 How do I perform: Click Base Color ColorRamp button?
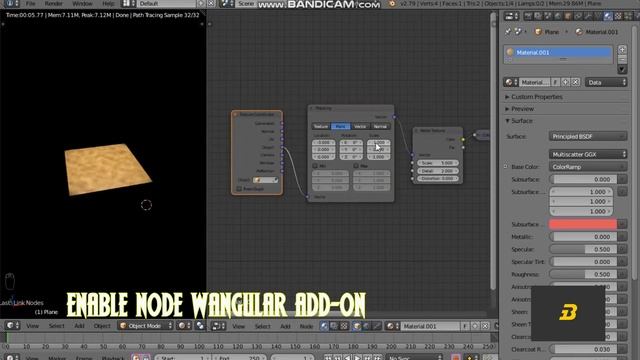(x=588, y=167)
